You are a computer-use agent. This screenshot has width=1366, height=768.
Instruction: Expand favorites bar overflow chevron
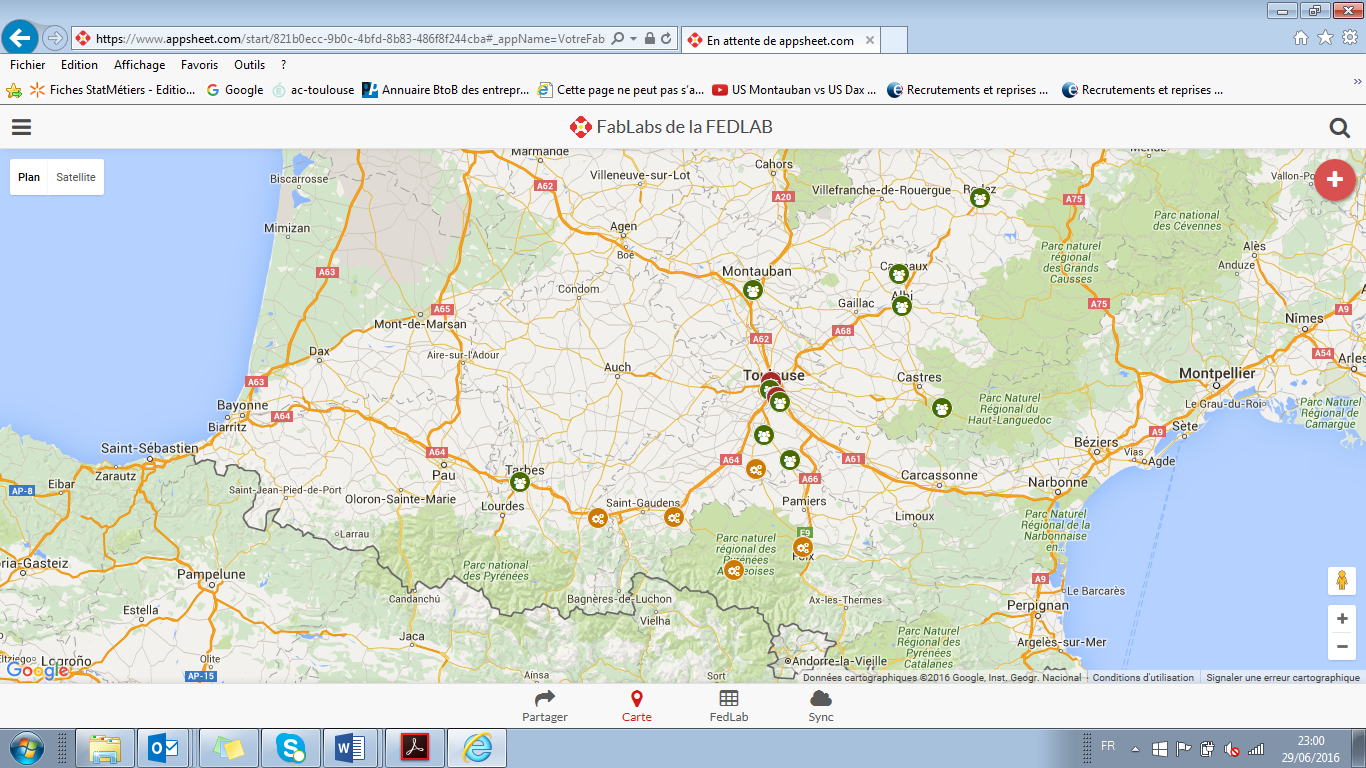1358,81
